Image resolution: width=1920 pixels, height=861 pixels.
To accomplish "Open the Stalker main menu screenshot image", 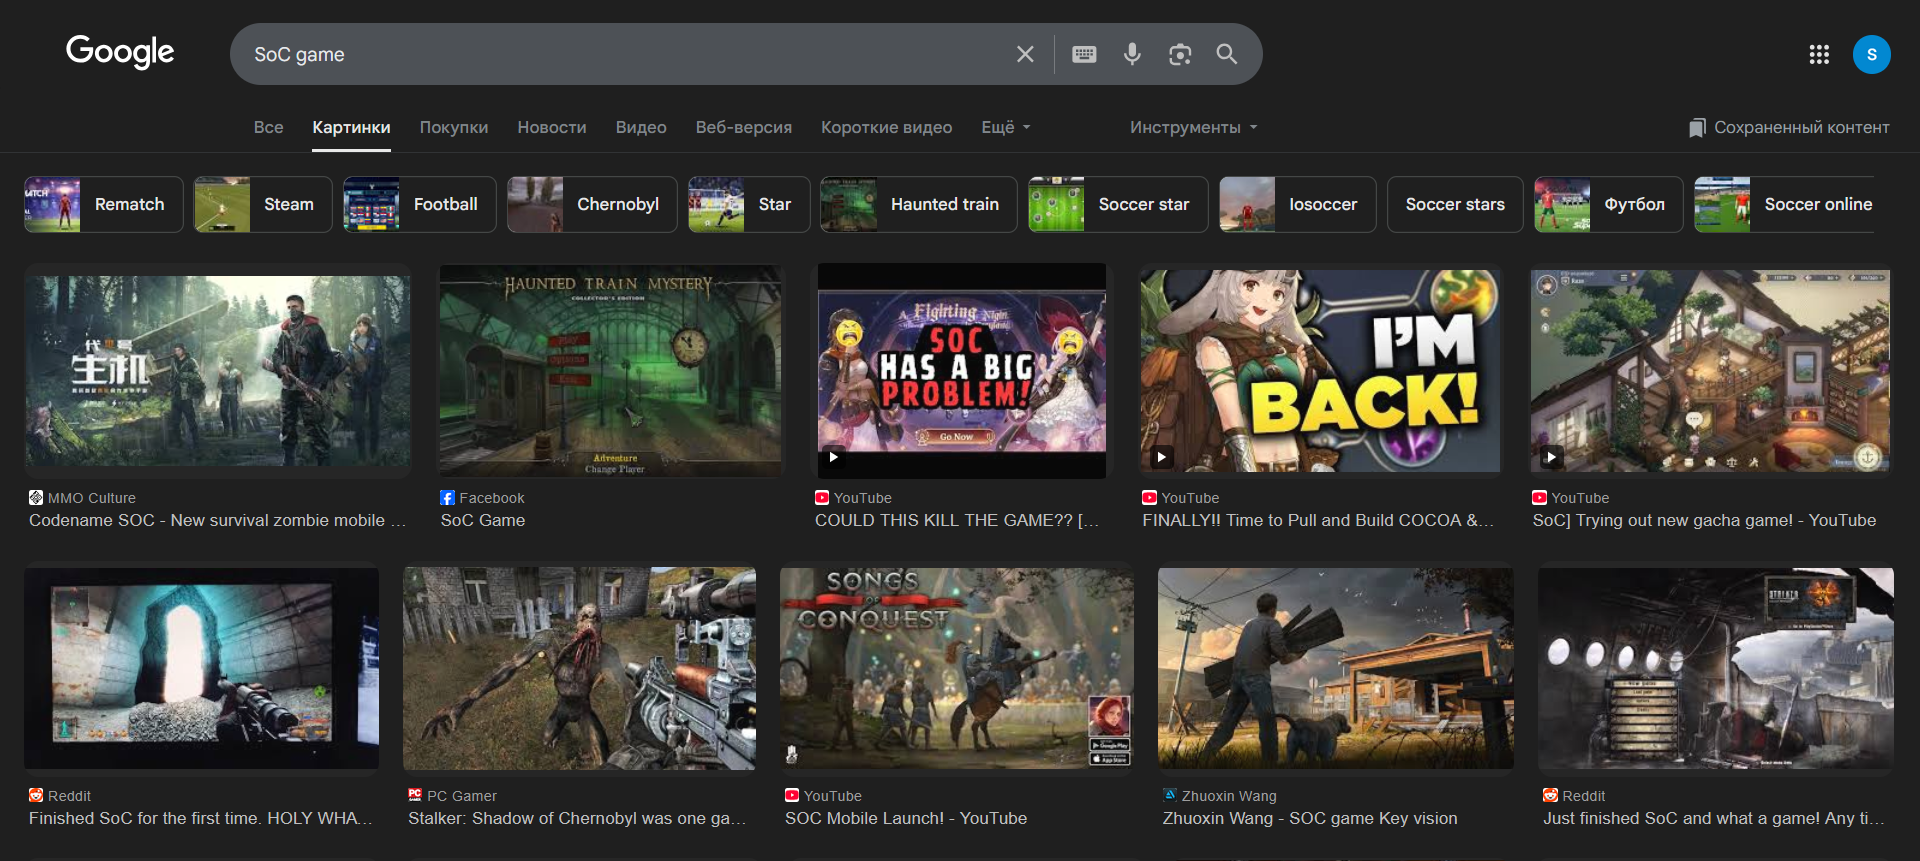I will pyautogui.click(x=1716, y=668).
